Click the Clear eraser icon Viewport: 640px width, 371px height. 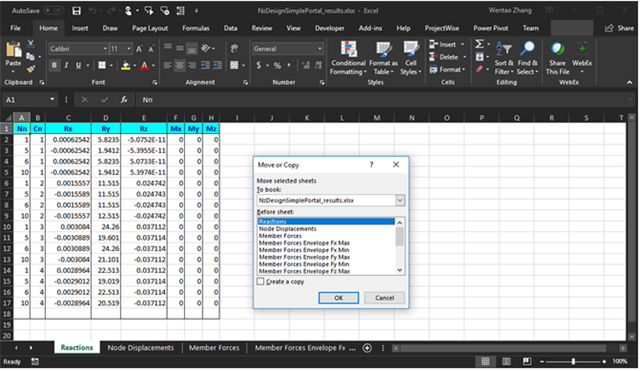pos(480,69)
